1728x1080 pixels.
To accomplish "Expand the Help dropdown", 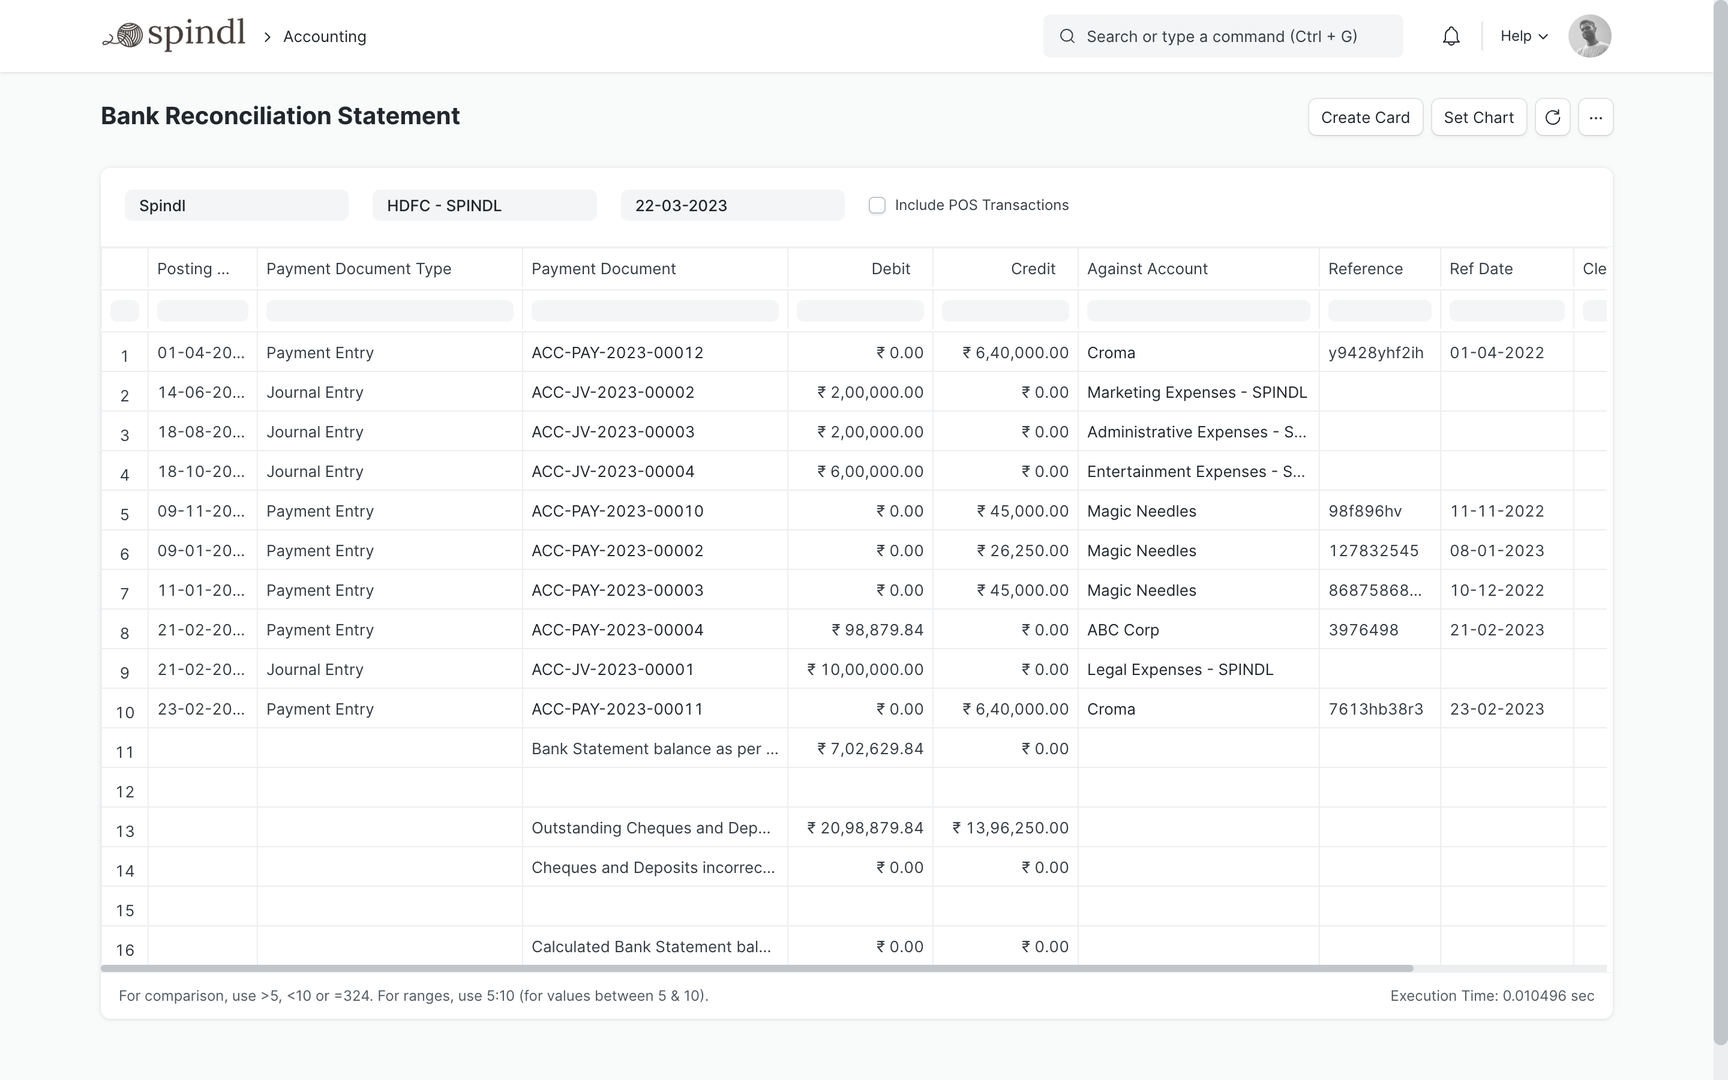I will coord(1524,36).
